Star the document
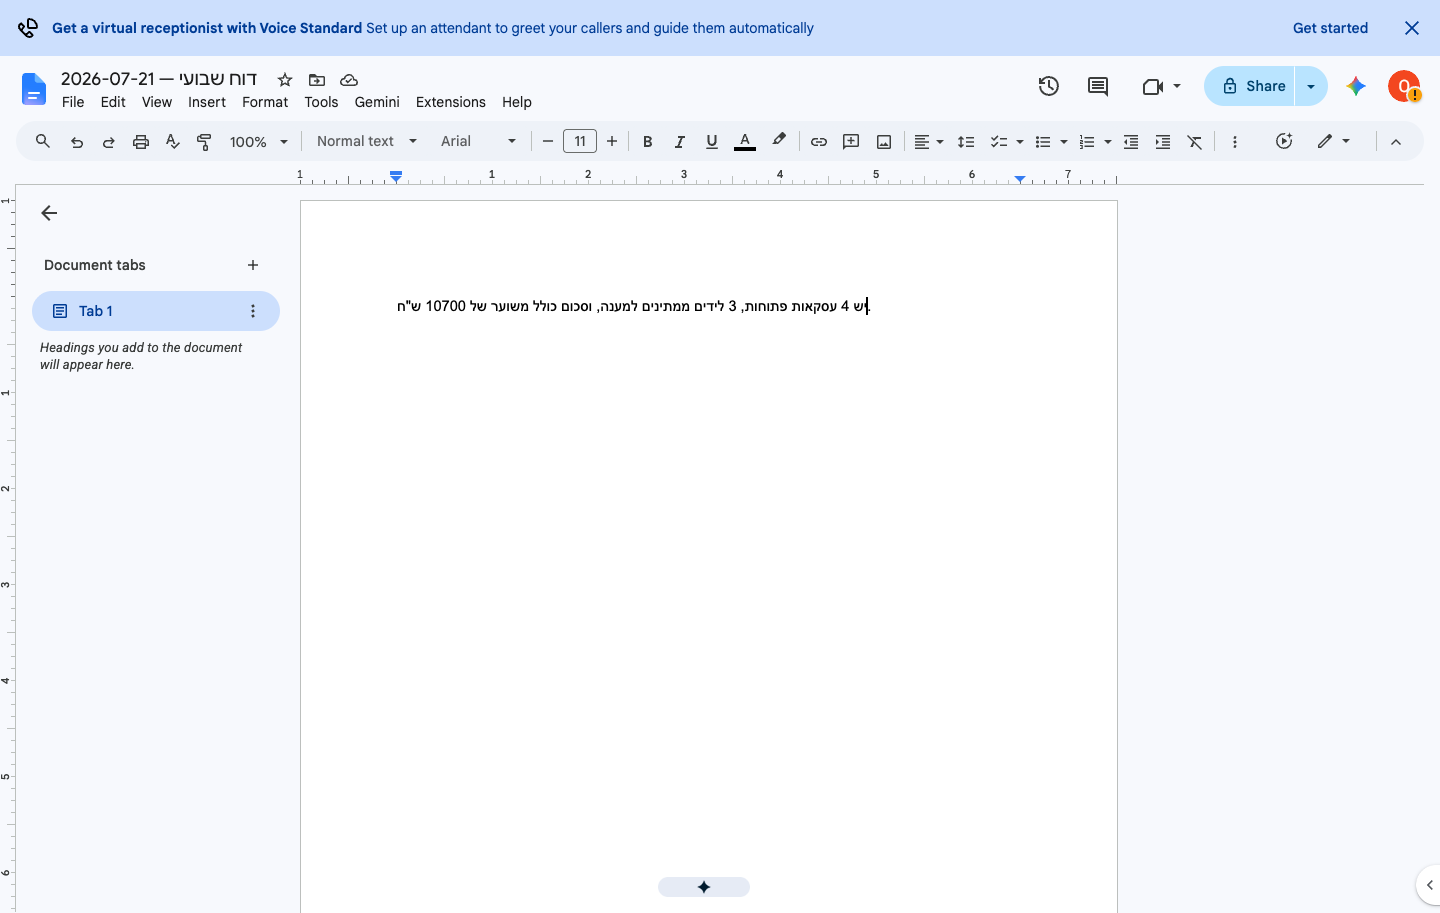This screenshot has height=913, width=1440. click(285, 80)
